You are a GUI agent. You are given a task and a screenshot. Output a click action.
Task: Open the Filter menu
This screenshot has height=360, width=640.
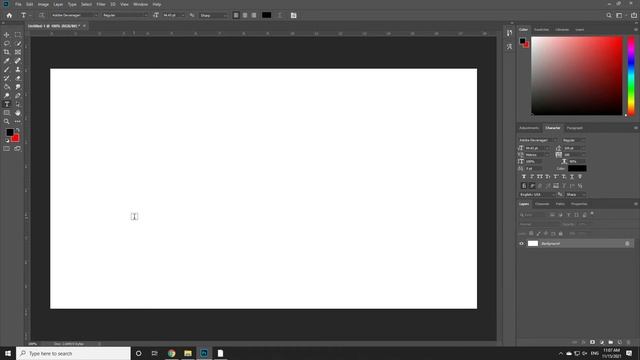click(x=101, y=4)
